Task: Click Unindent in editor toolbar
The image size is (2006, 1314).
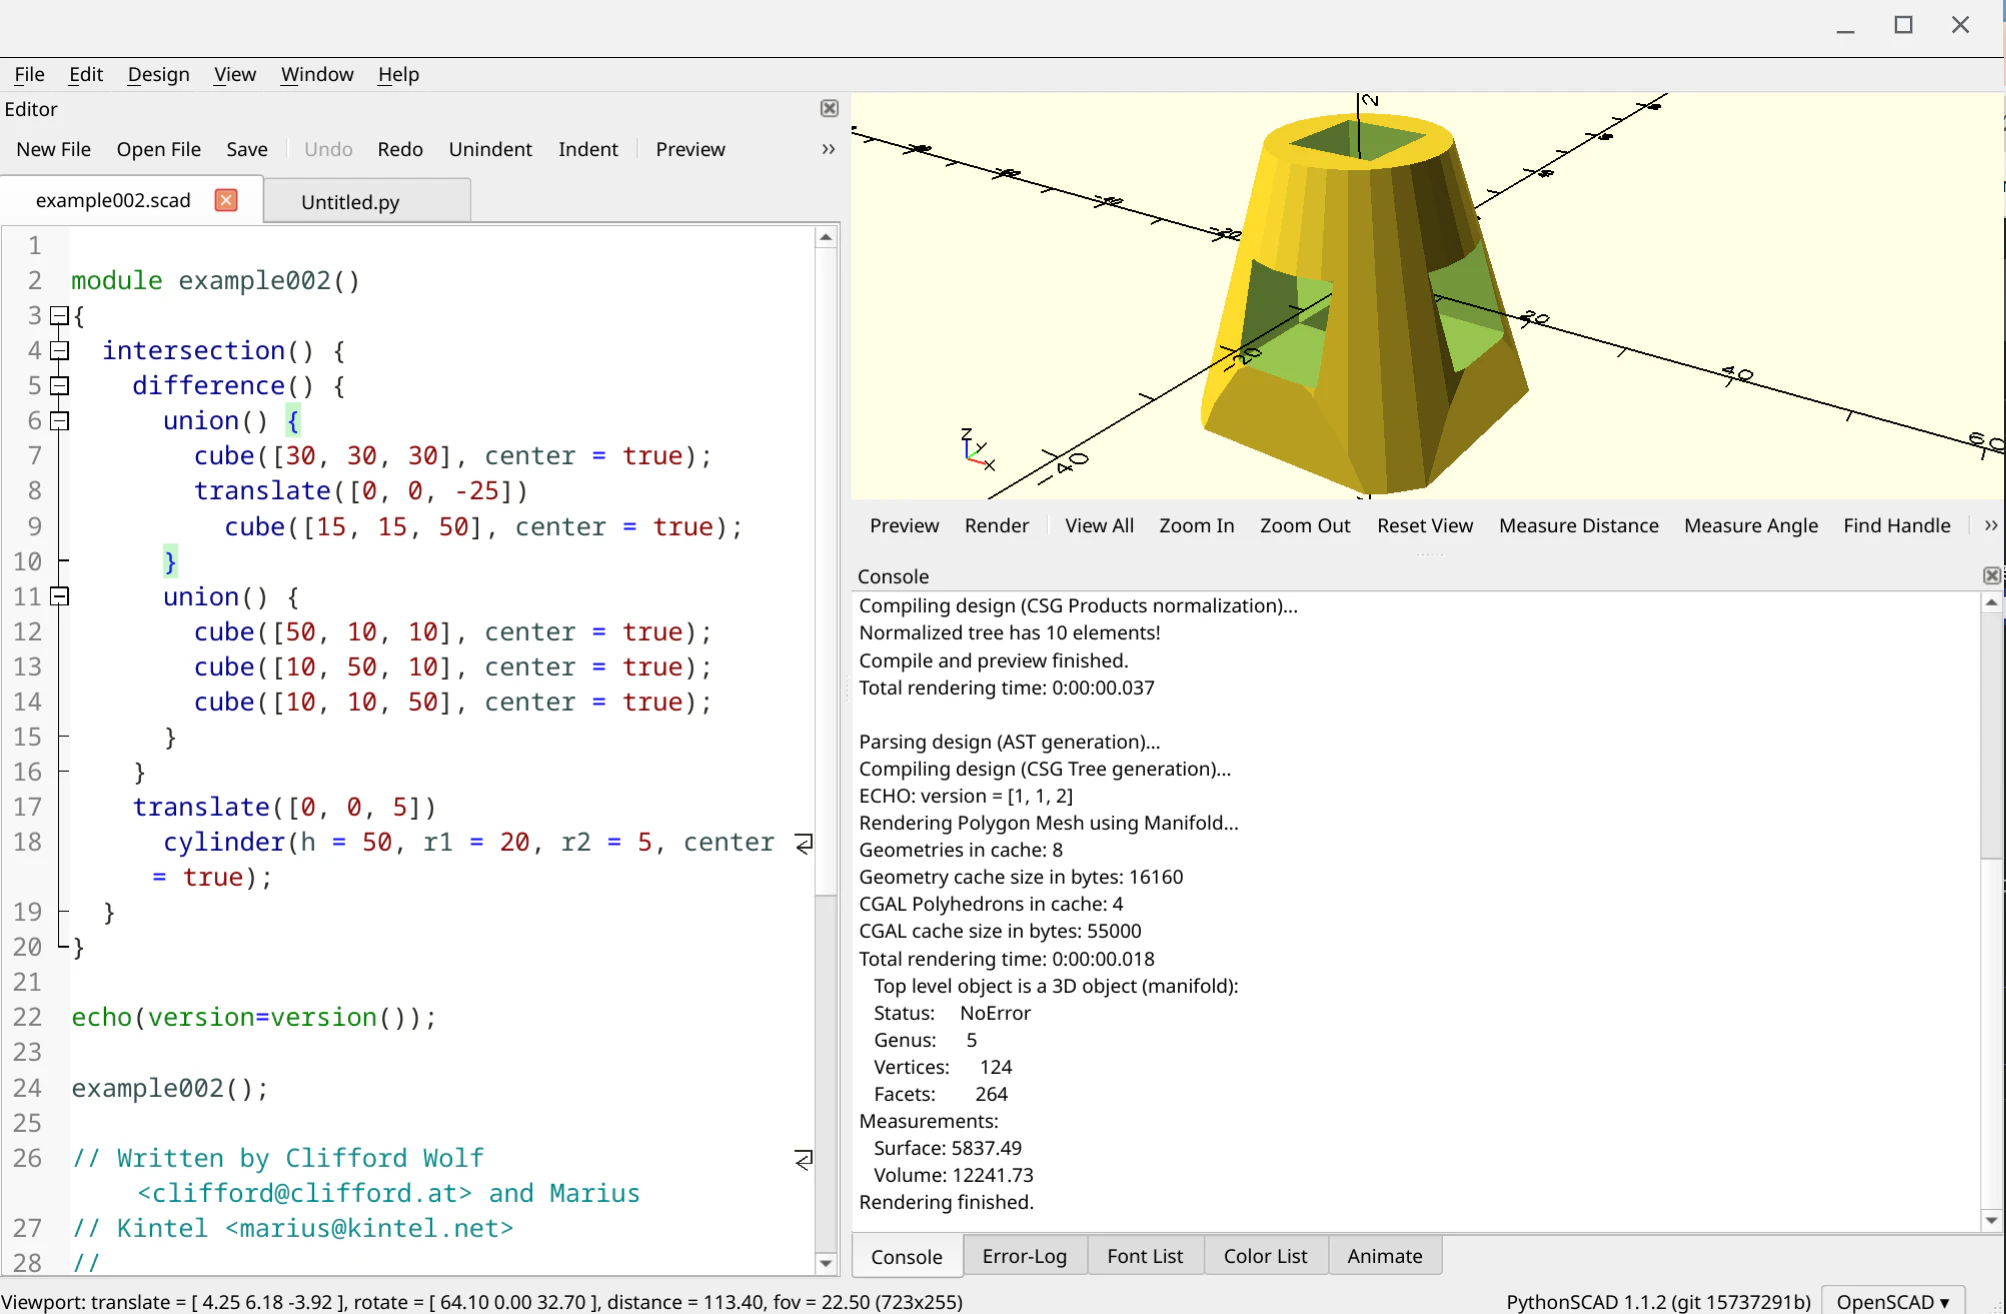Action: (x=490, y=149)
